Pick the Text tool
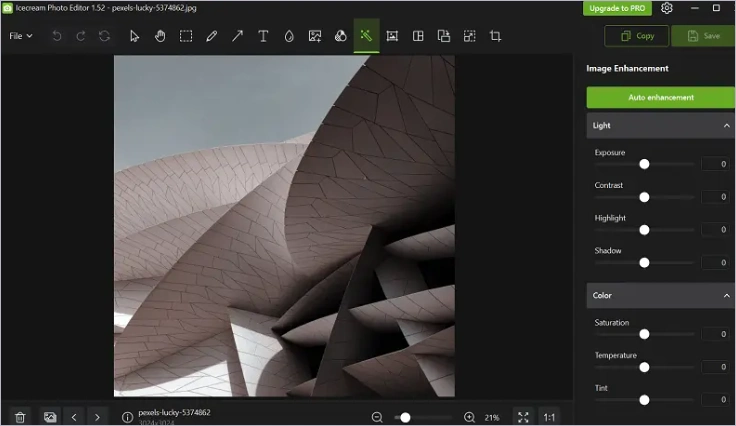Image resolution: width=736 pixels, height=426 pixels. coord(263,36)
